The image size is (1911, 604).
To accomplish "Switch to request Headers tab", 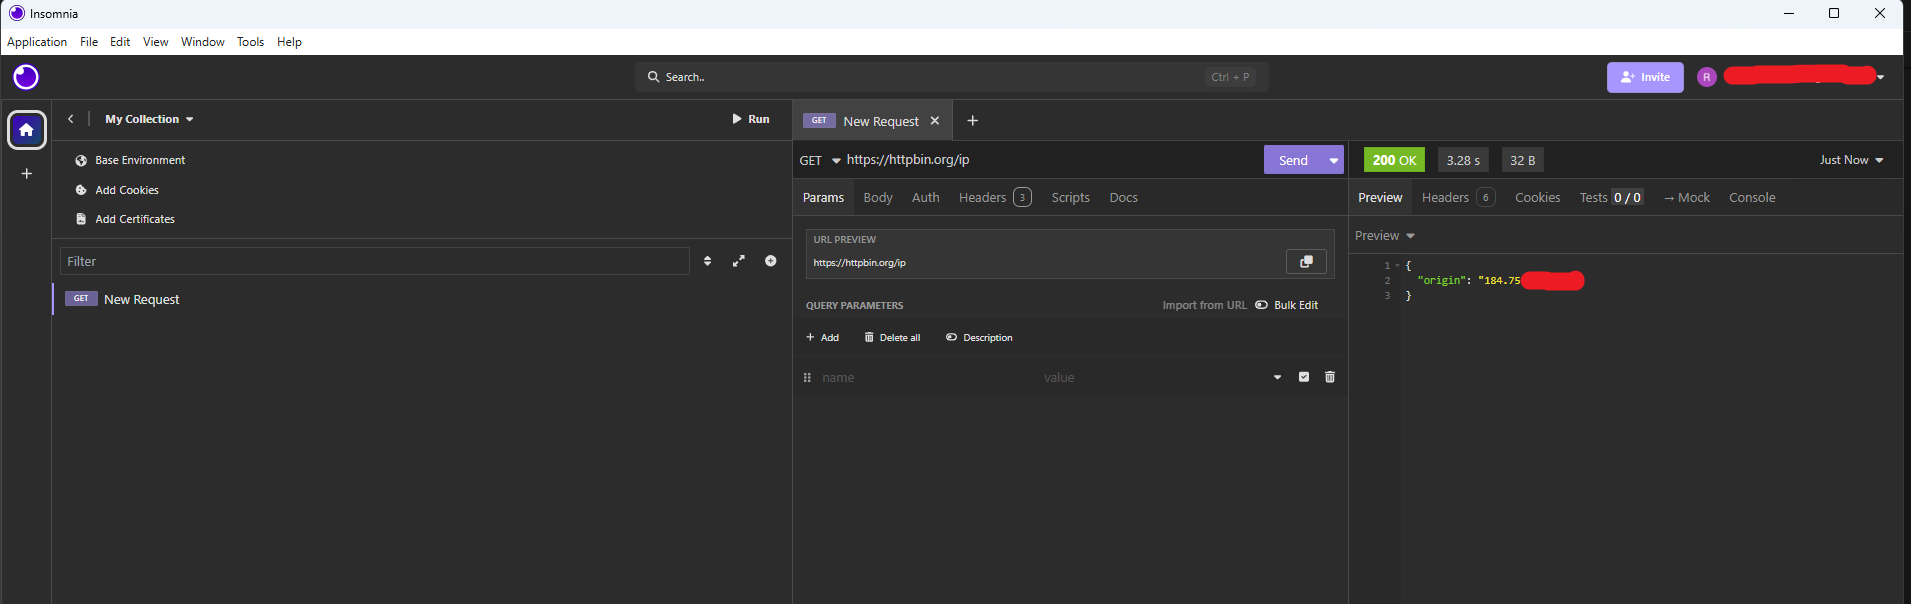I will 995,198.
